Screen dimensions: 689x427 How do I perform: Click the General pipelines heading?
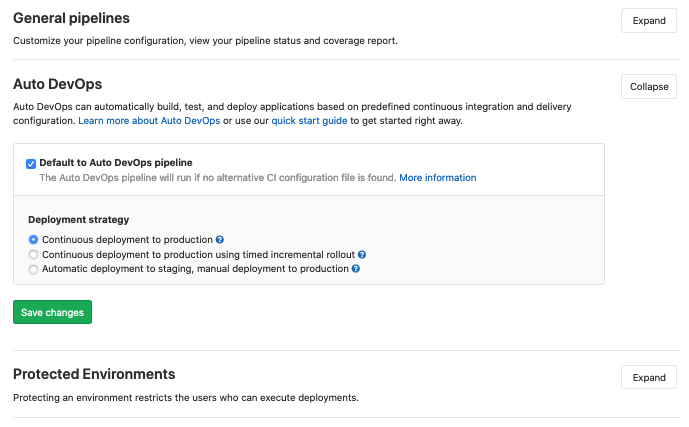[x=71, y=18]
